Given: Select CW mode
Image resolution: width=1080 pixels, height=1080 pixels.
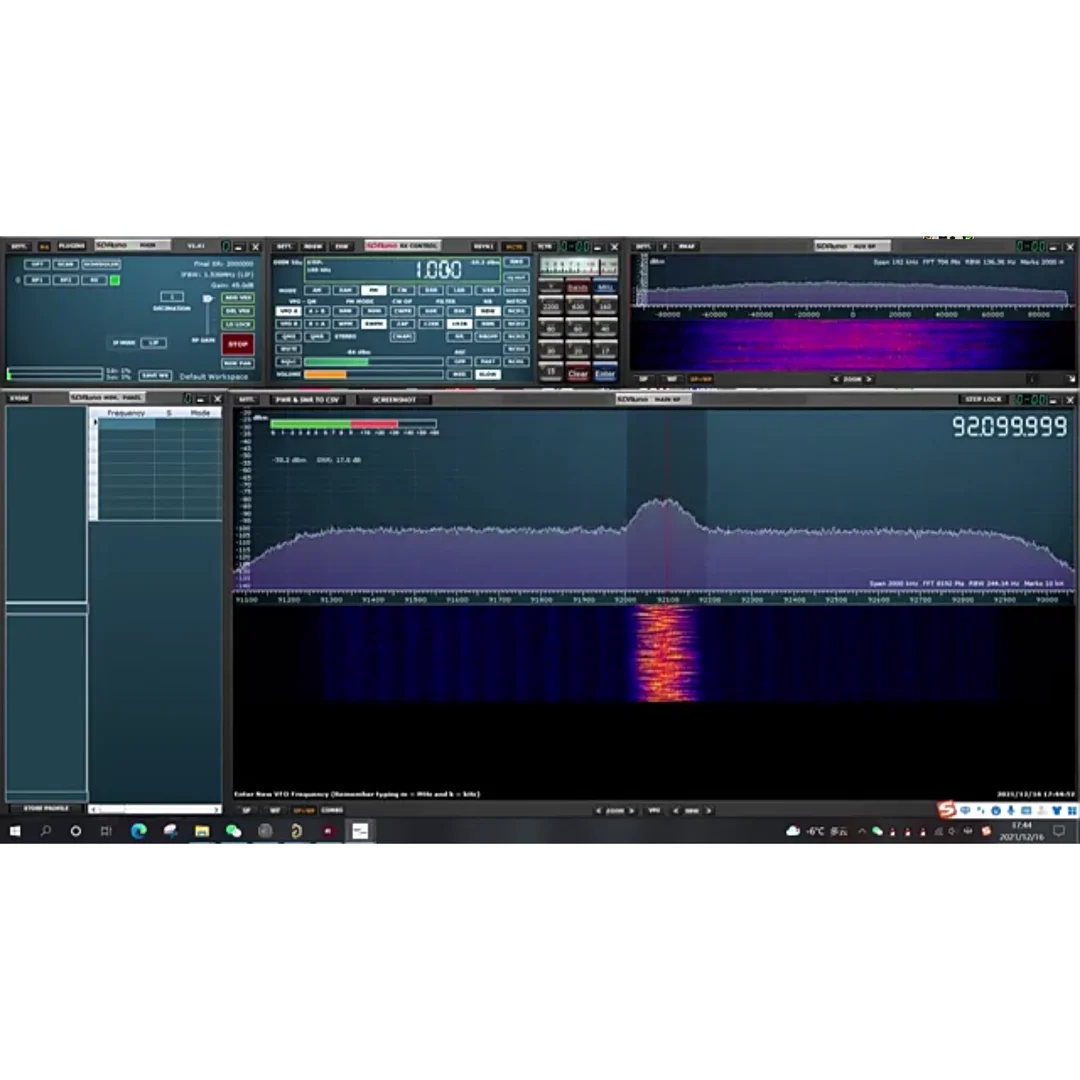Looking at the screenshot, I should [402, 290].
